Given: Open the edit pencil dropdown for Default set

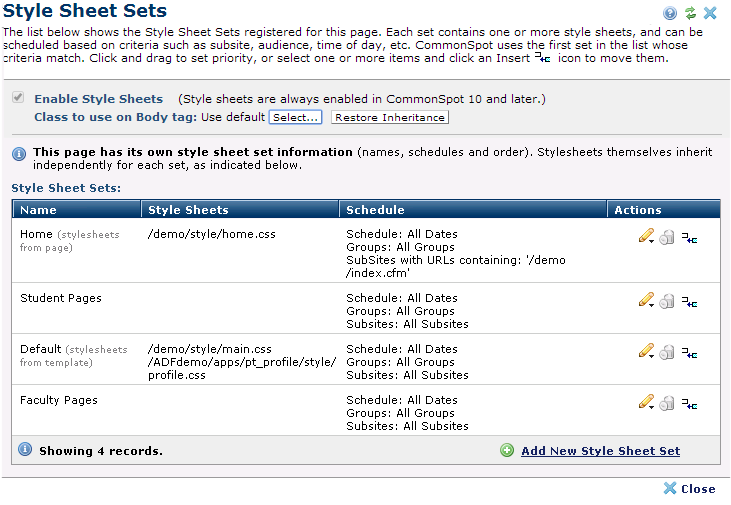Looking at the screenshot, I should [x=646, y=351].
